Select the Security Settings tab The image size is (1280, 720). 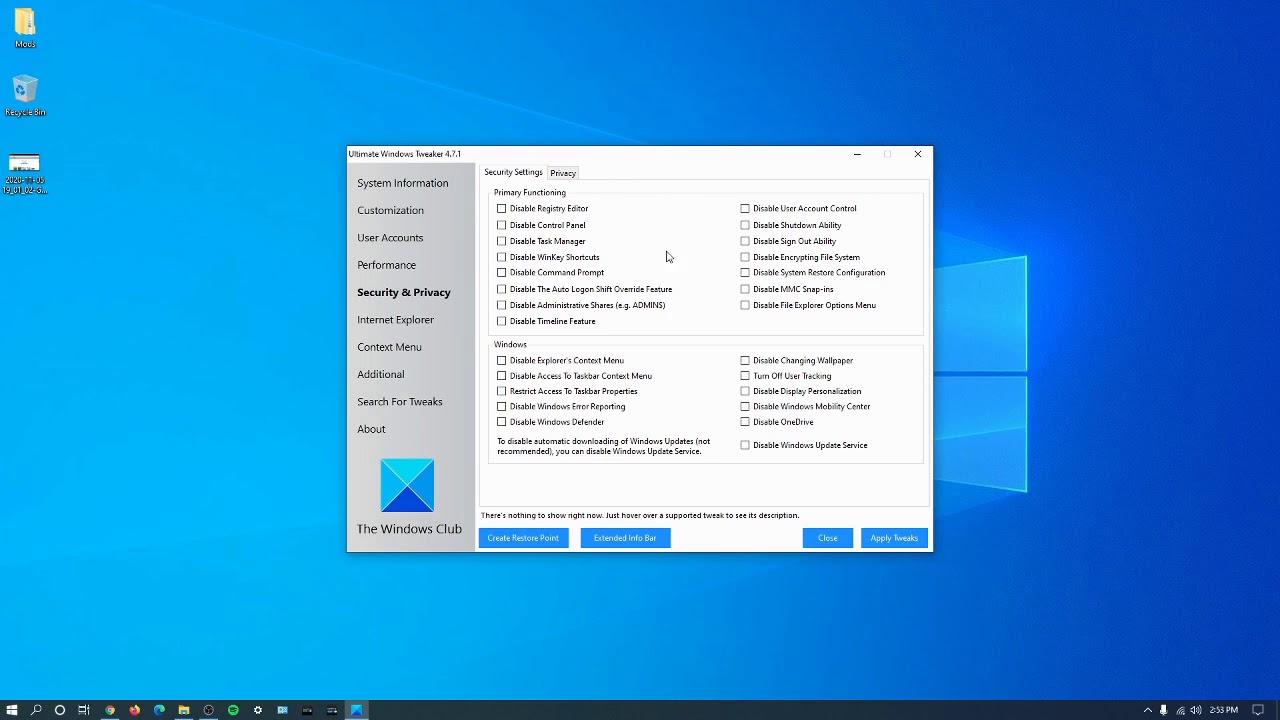click(513, 172)
